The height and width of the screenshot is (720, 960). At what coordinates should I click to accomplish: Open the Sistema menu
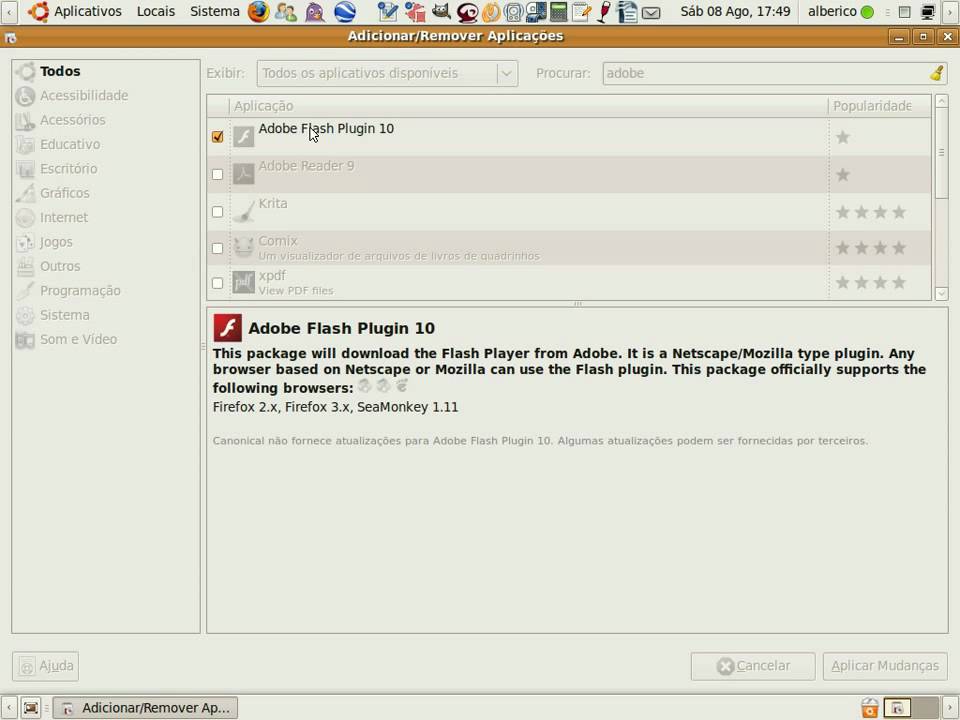coord(214,12)
